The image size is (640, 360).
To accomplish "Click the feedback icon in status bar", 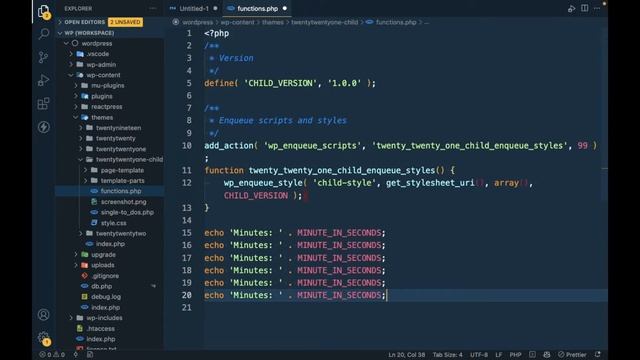I will tap(547, 355).
